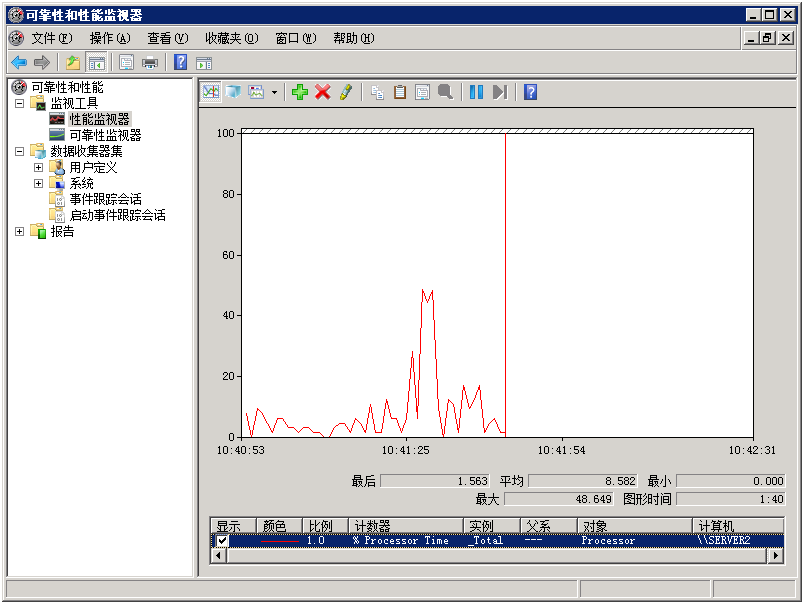The width and height of the screenshot is (804, 604).
Task: Collapse the 监视工具 tree node
Action: 19,103
